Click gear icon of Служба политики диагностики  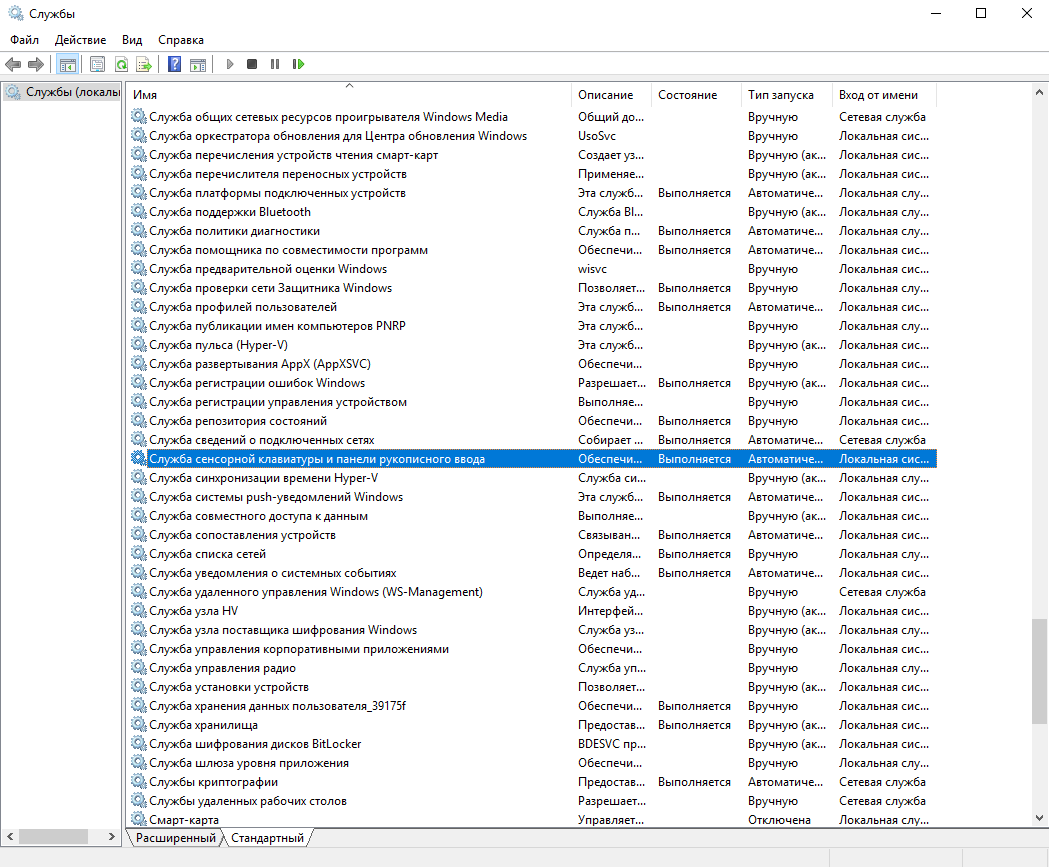(138, 230)
